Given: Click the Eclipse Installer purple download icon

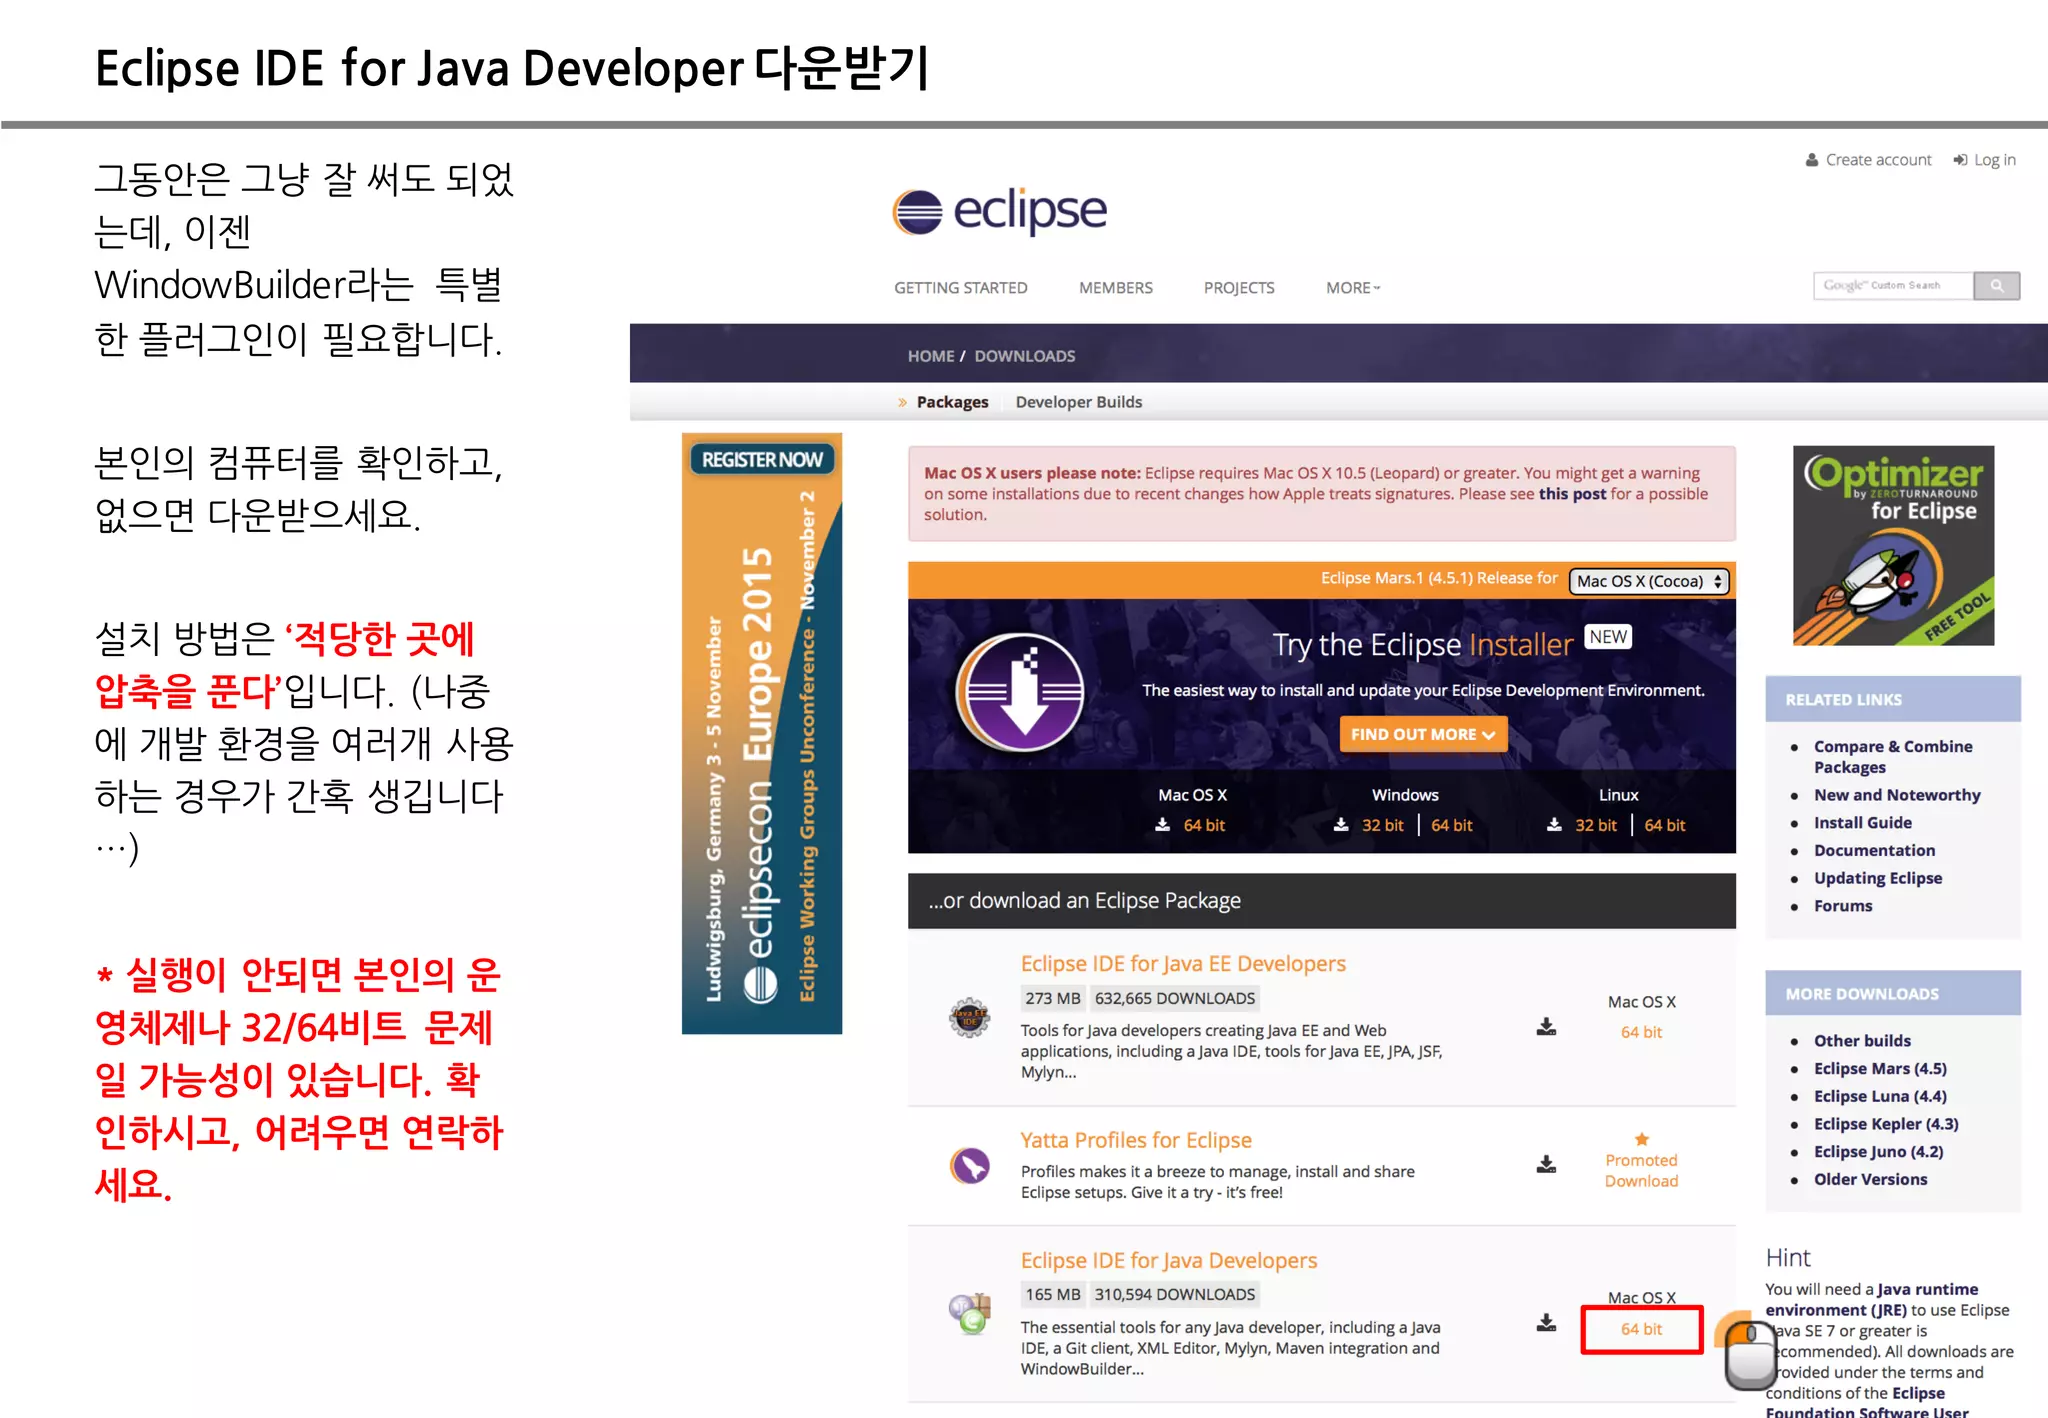Looking at the screenshot, I should click(x=1021, y=693).
